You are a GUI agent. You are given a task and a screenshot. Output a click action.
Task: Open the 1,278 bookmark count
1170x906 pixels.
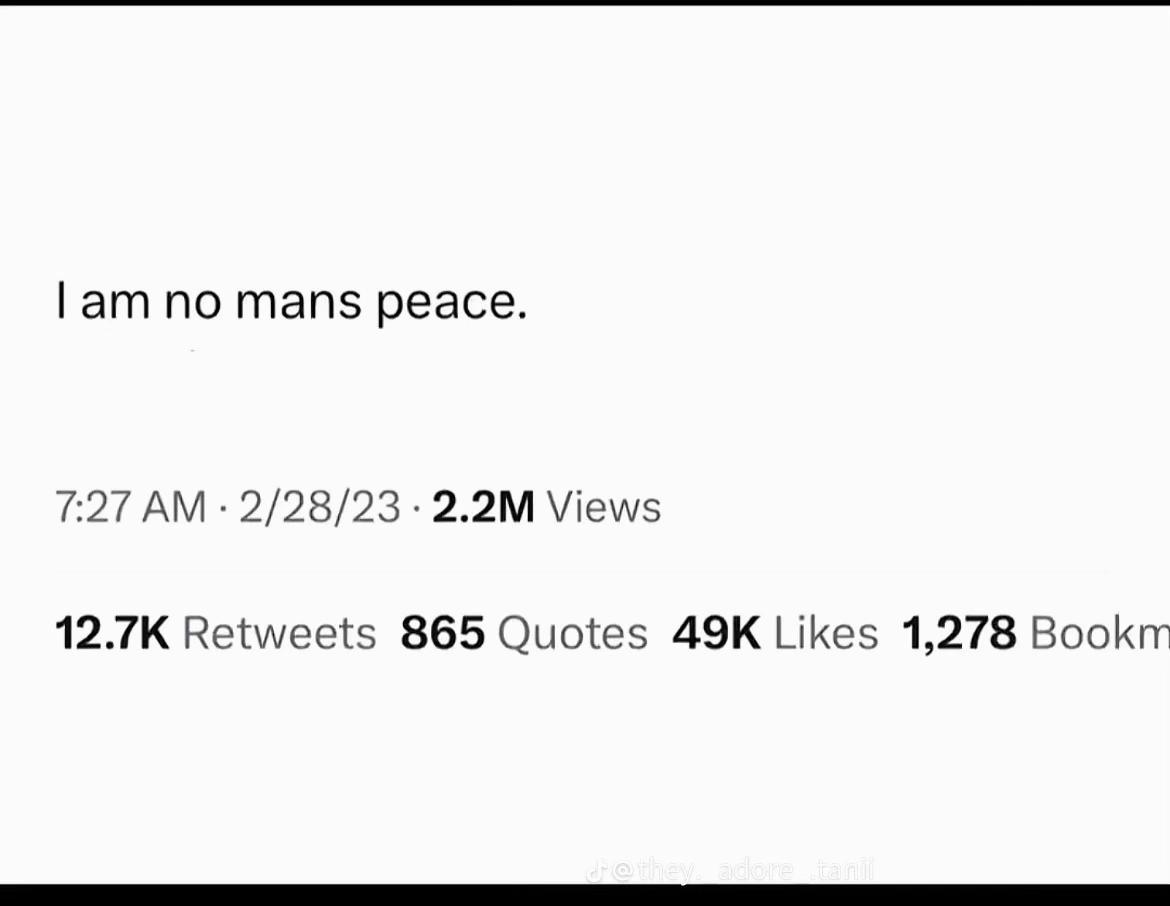click(x=959, y=633)
